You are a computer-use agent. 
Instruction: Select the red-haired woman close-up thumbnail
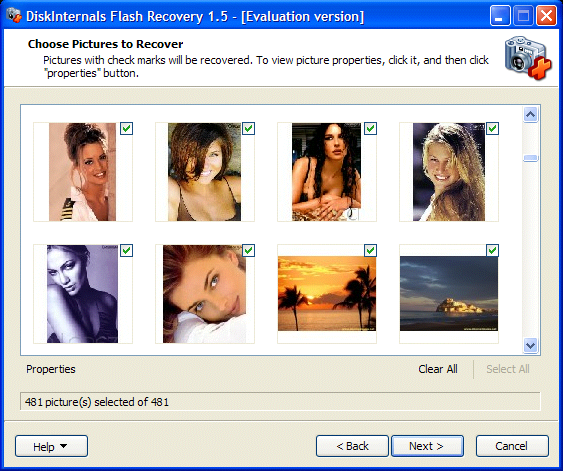point(205,294)
